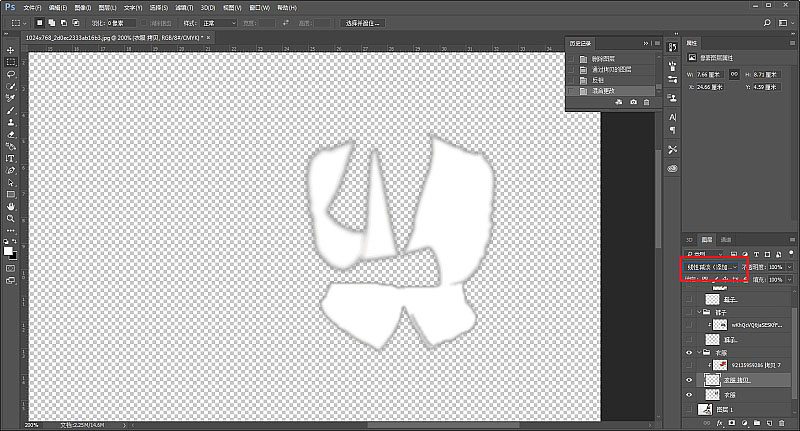This screenshot has height=431, width=800.
Task: Create a new layer group
Action: [757, 423]
